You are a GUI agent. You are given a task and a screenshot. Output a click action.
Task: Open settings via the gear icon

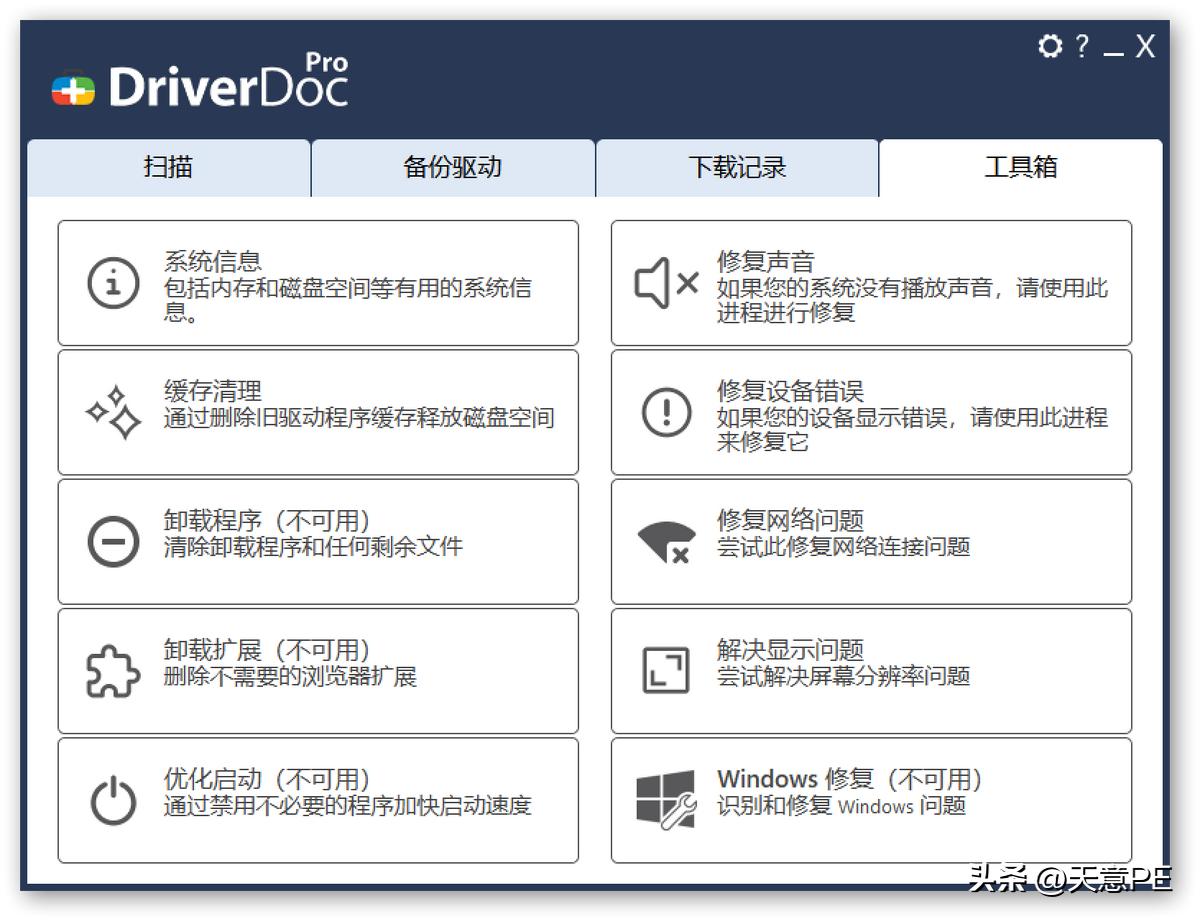pyautogui.click(x=1049, y=46)
